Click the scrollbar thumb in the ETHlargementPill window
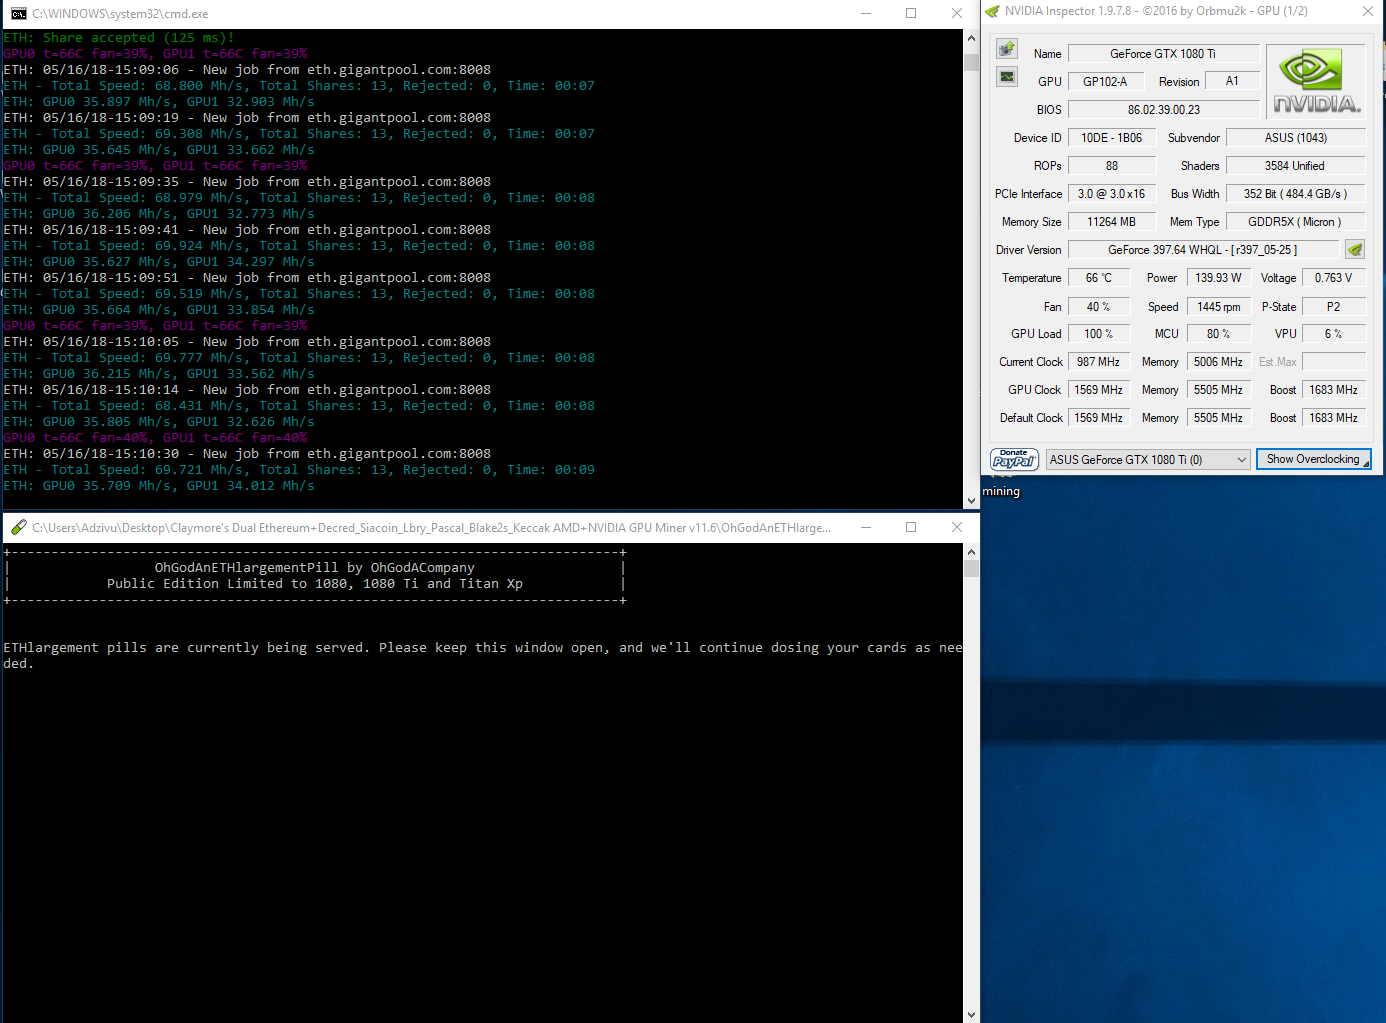Viewport: 1386px width, 1023px height. pos(971,569)
